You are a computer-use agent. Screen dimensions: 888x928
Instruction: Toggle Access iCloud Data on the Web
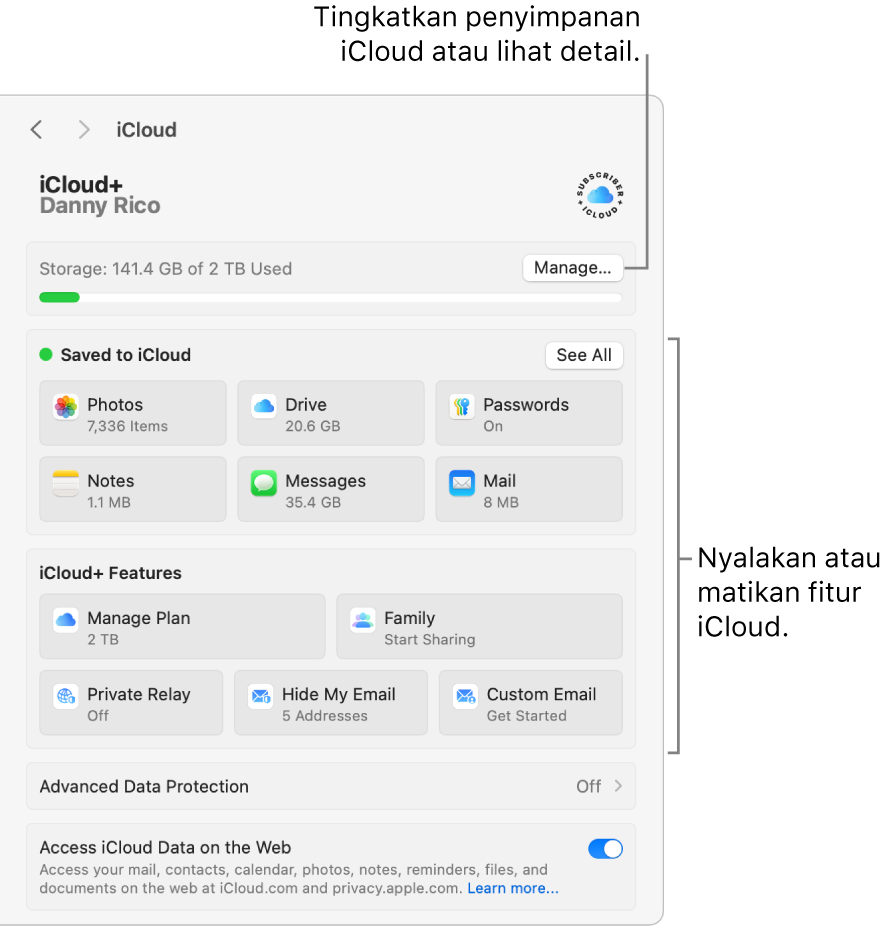point(605,849)
